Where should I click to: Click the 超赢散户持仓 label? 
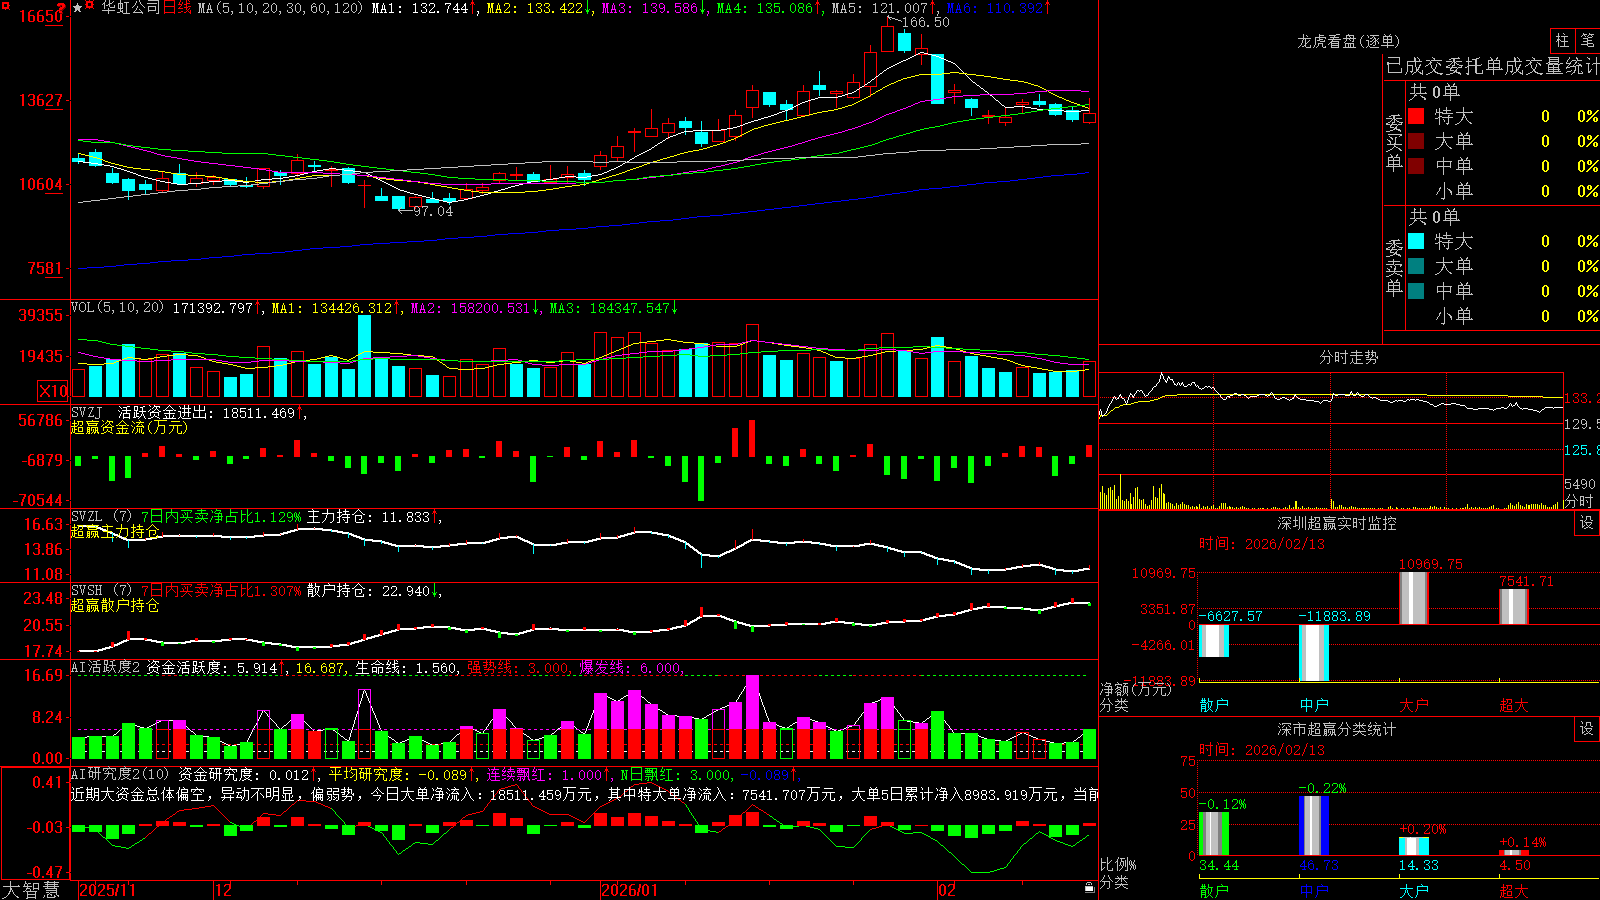[x=115, y=605]
